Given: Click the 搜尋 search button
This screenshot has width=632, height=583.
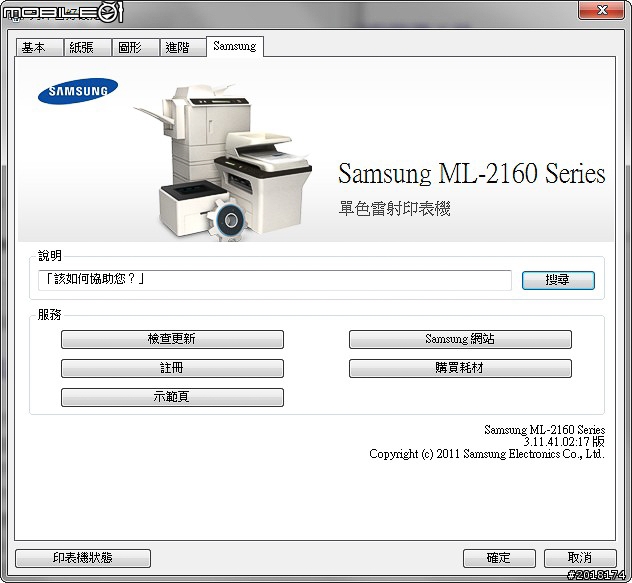Looking at the screenshot, I should pyautogui.click(x=558, y=280).
